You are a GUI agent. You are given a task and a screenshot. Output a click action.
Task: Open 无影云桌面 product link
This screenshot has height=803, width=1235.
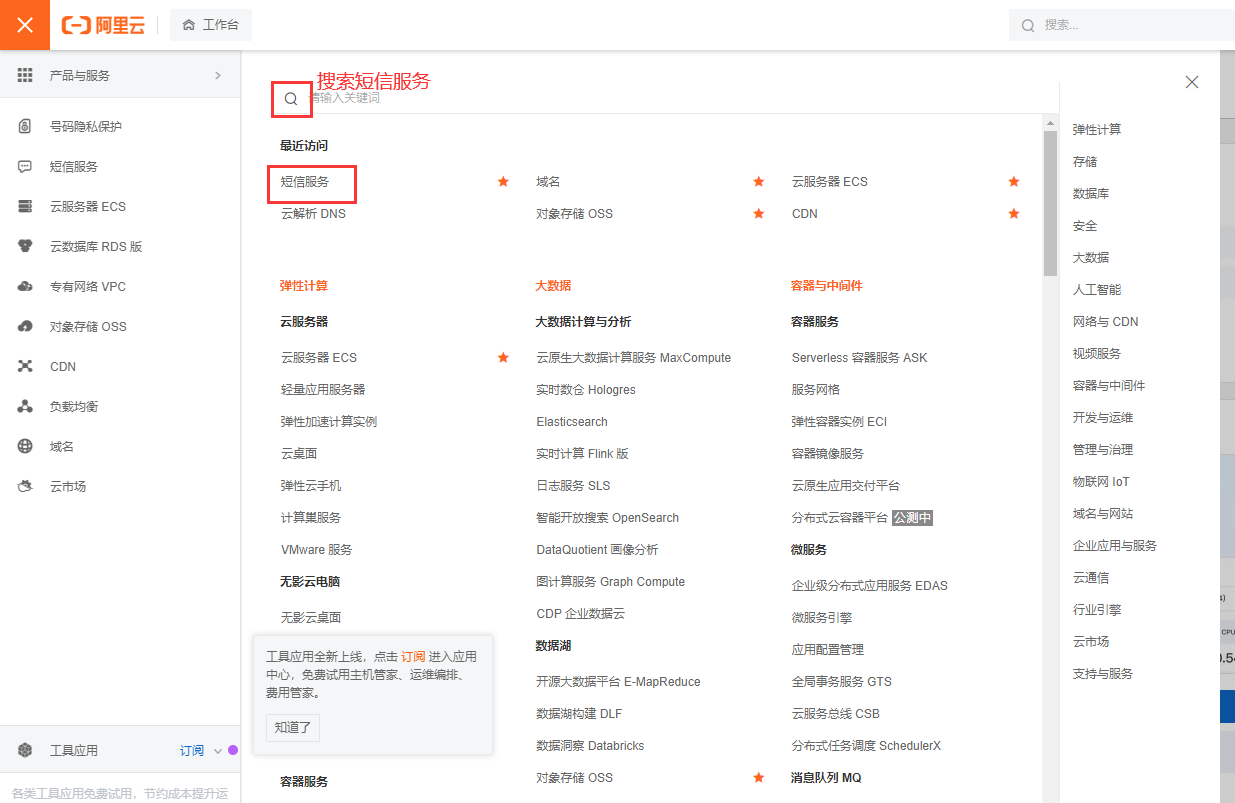311,618
